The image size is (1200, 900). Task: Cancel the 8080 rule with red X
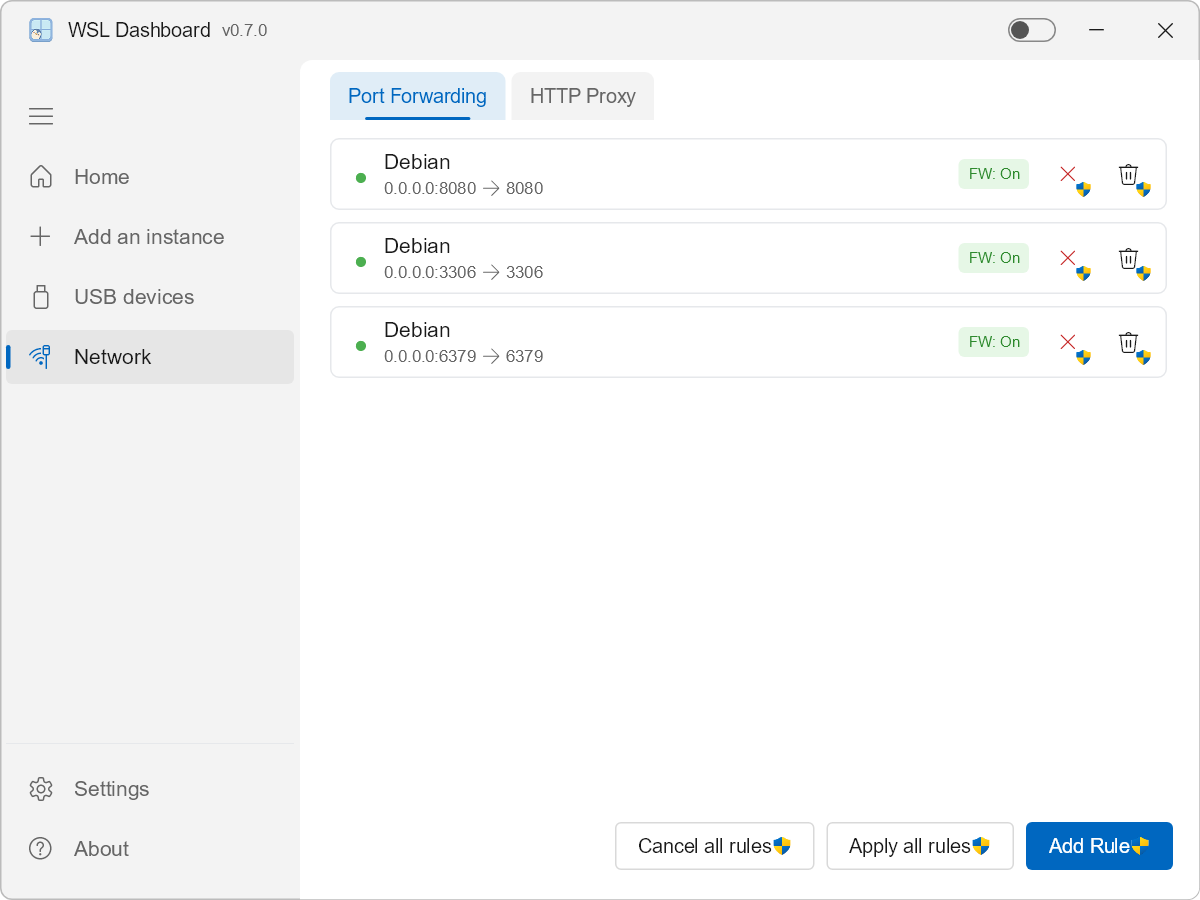[x=1070, y=173]
